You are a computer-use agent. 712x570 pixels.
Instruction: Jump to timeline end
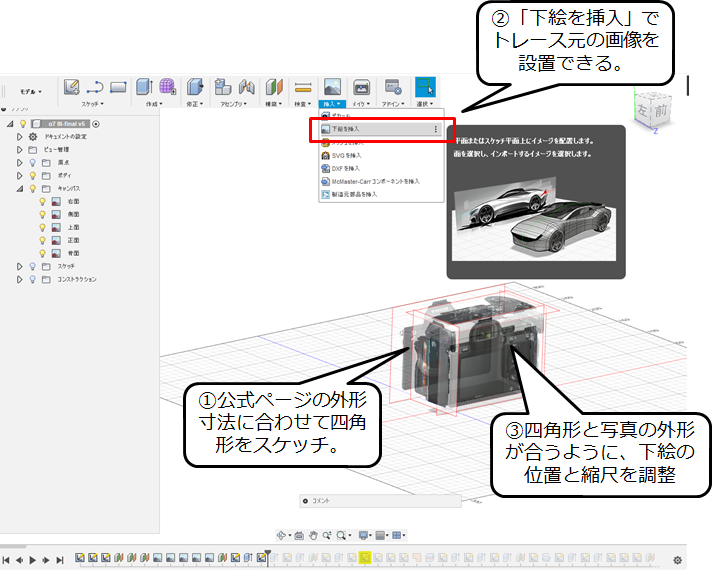tap(59, 560)
